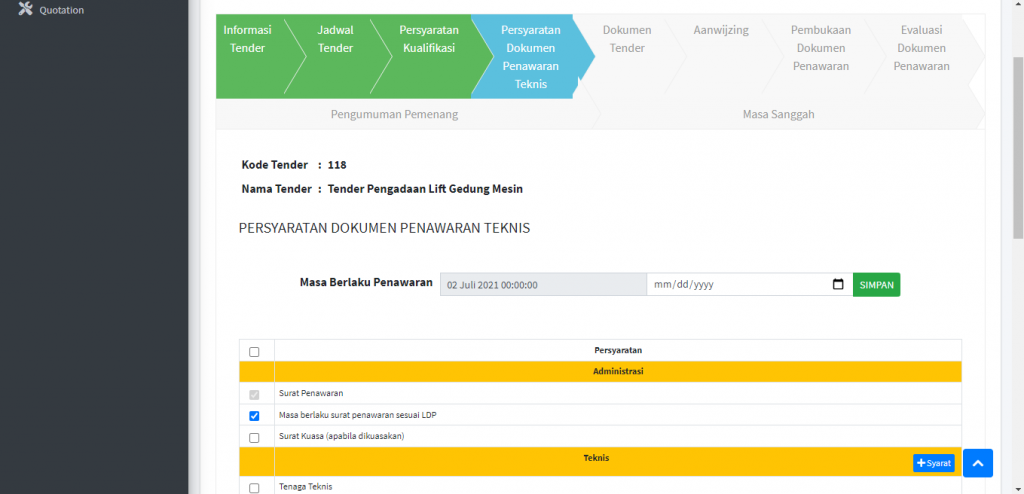
Task: Check Surat Kuasa (apabila dikuasakan) checkbox
Action: pos(254,437)
